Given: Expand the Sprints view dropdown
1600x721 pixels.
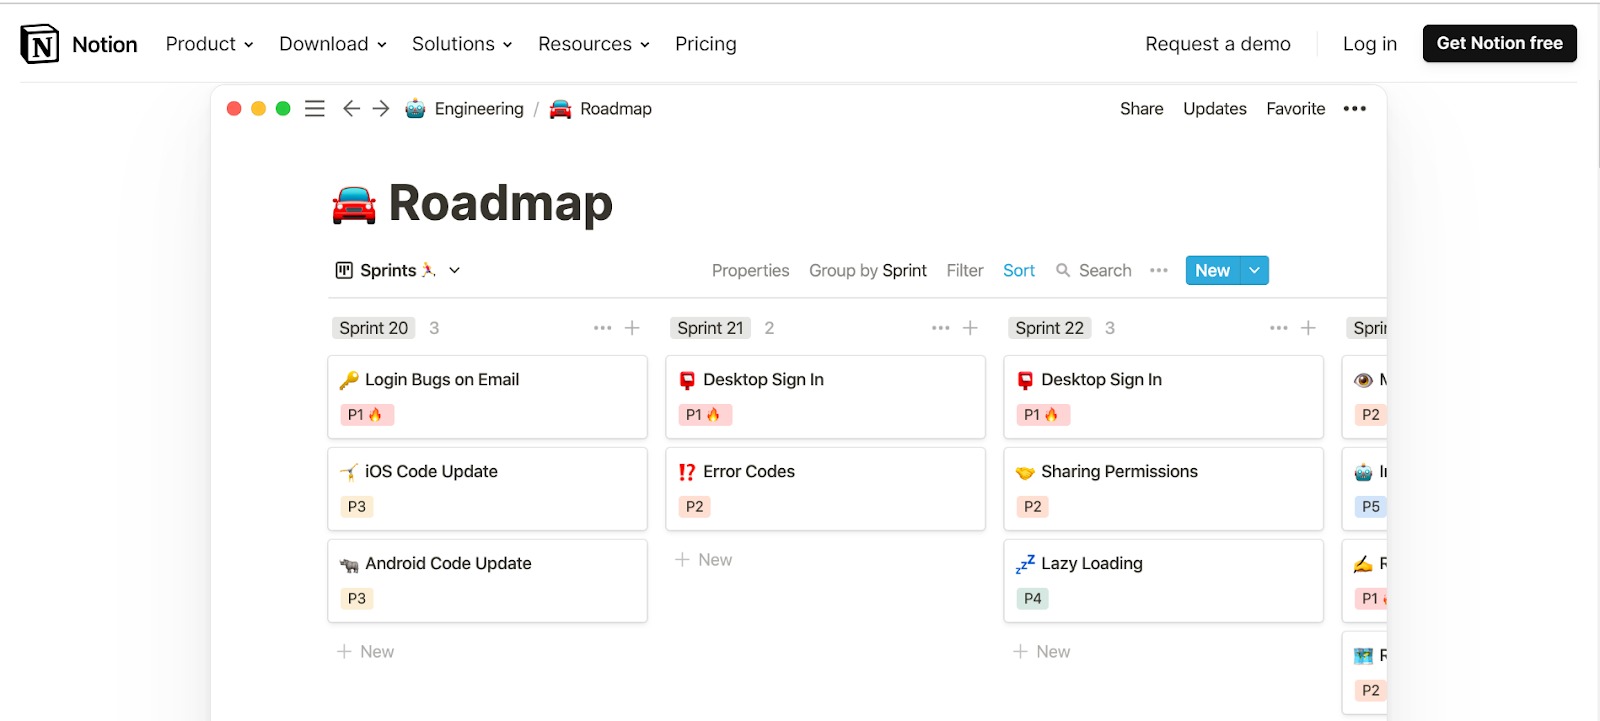Looking at the screenshot, I should click(454, 271).
